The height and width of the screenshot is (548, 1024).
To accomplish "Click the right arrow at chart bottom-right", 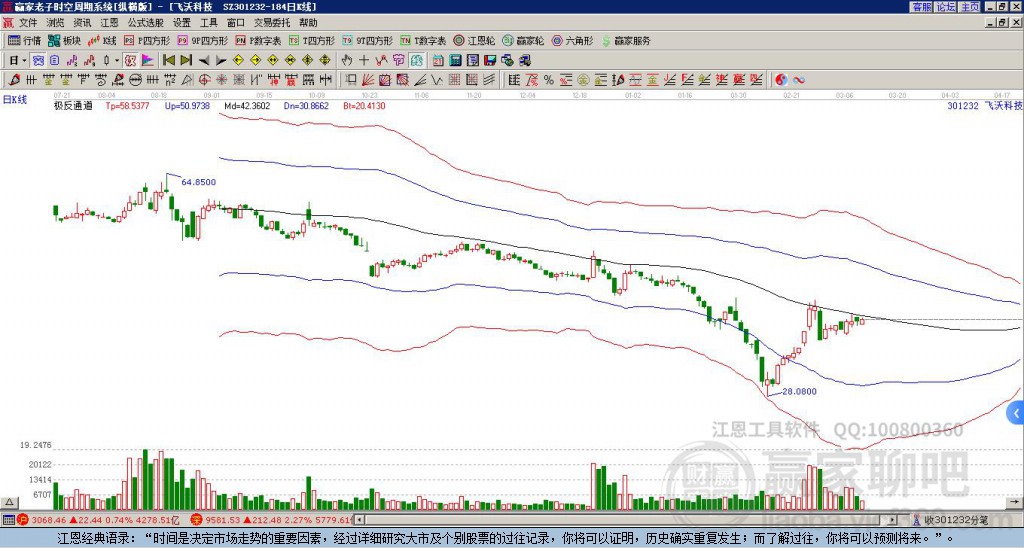I will (x=1014, y=502).
